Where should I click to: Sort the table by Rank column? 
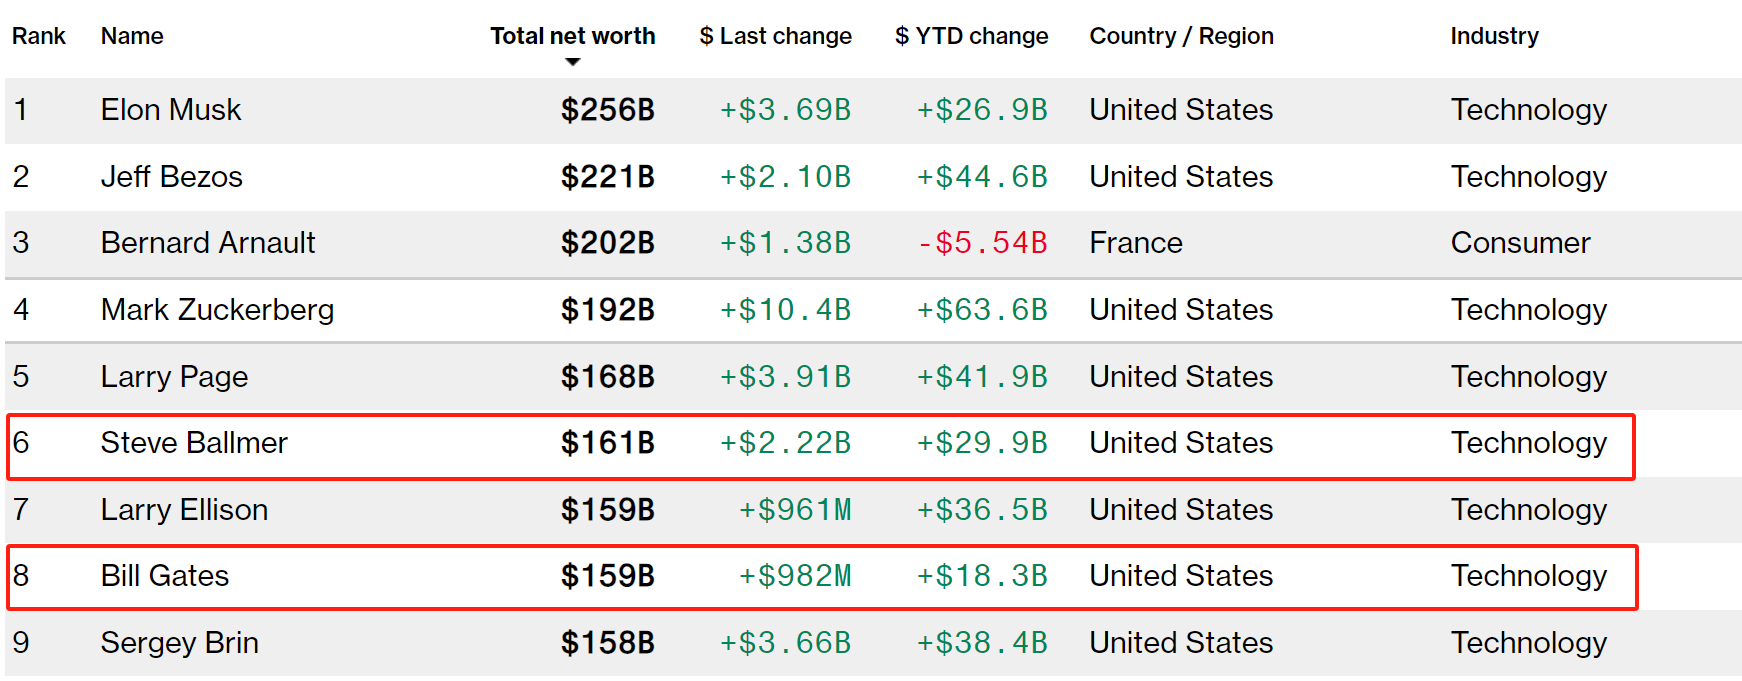[x=38, y=36]
